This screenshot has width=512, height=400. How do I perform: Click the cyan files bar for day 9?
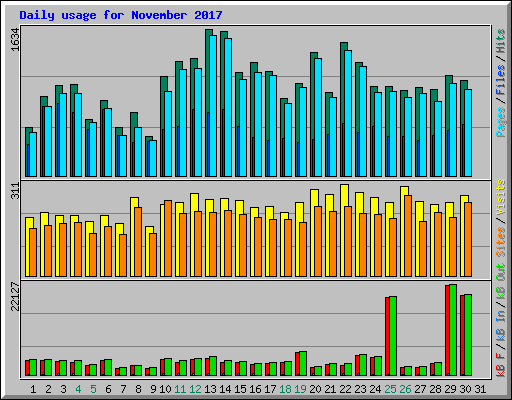[x=153, y=159]
